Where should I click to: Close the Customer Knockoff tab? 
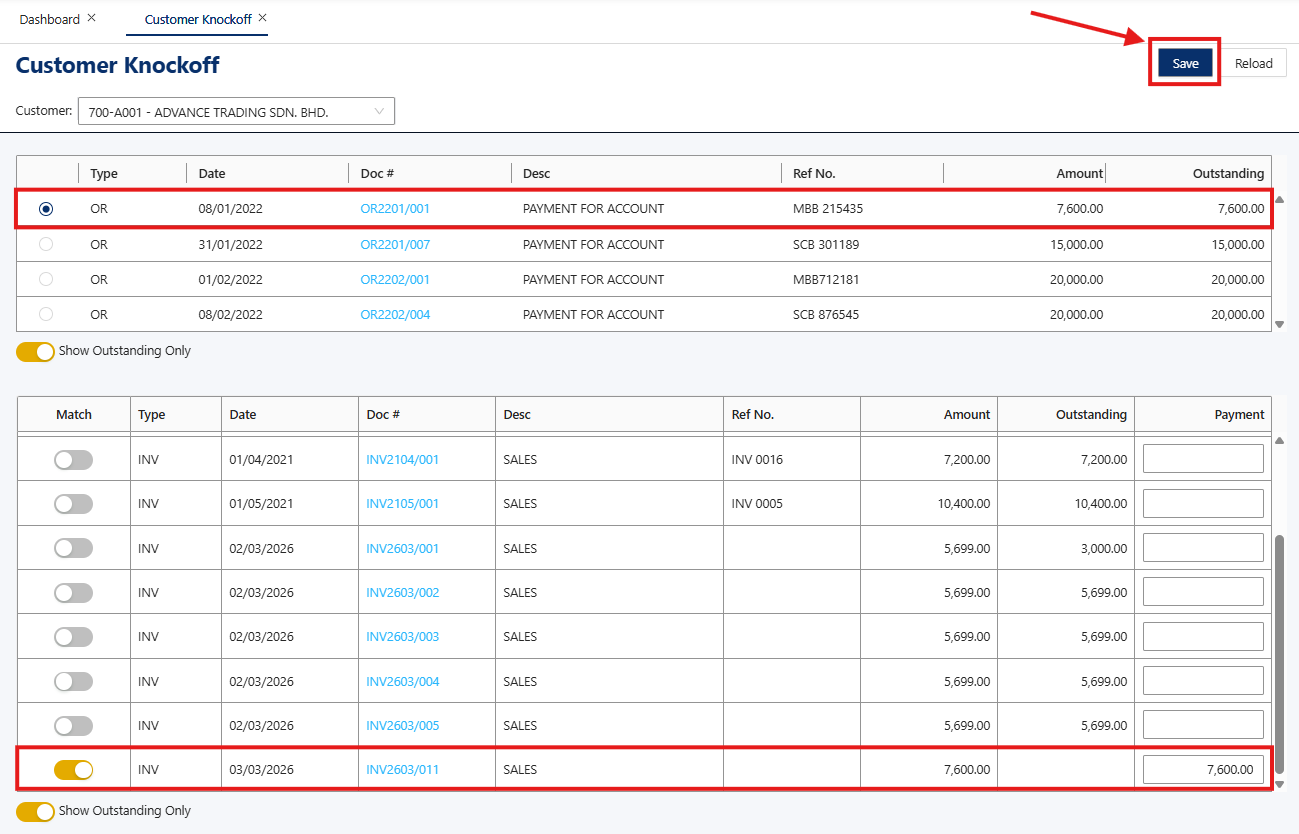pyautogui.click(x=262, y=18)
